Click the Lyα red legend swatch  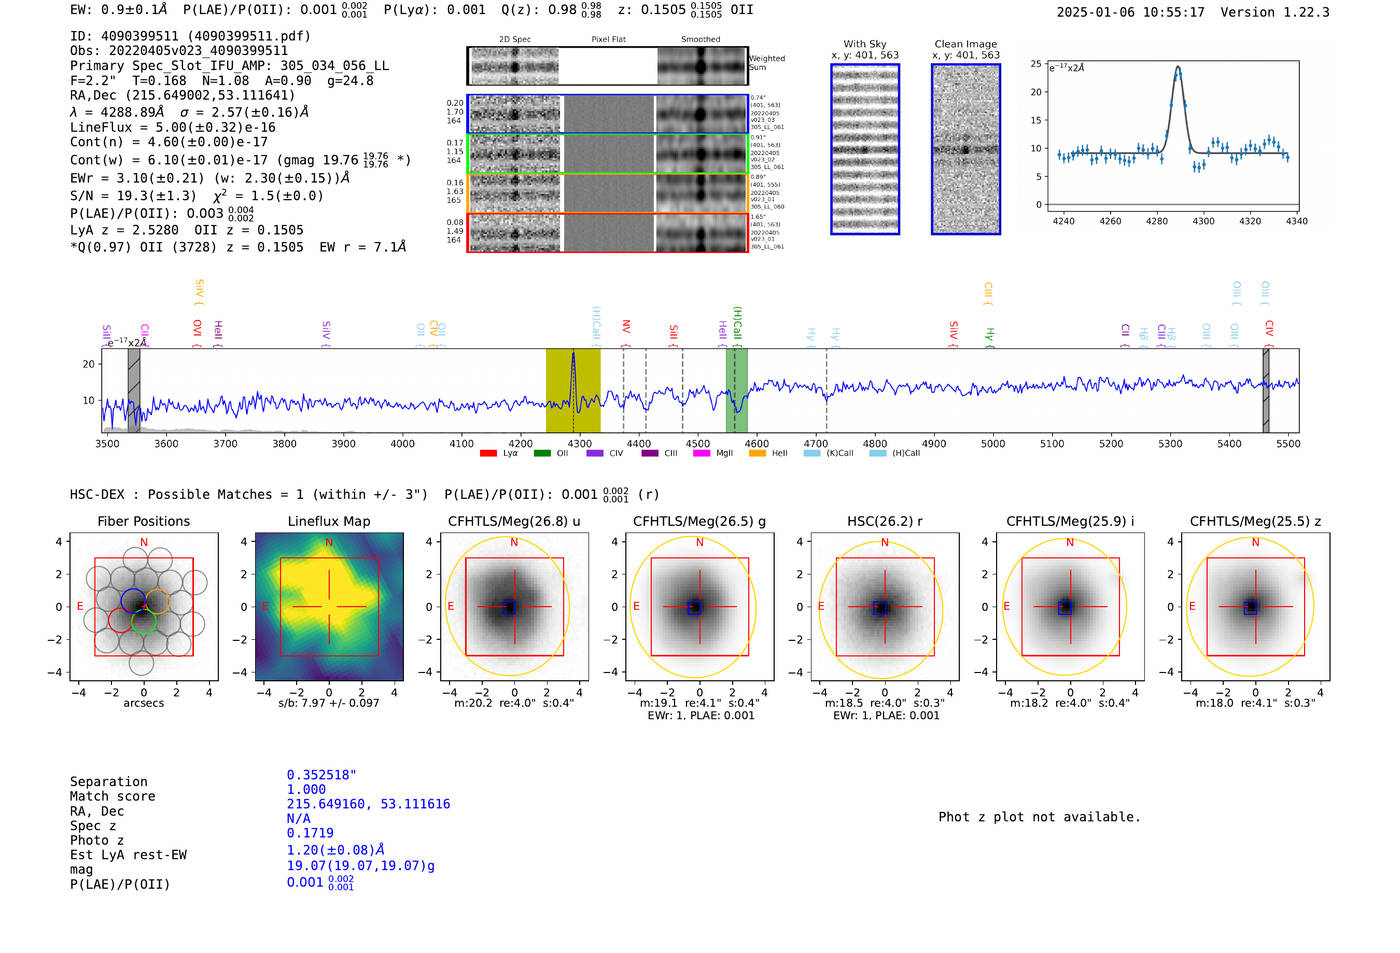click(488, 453)
